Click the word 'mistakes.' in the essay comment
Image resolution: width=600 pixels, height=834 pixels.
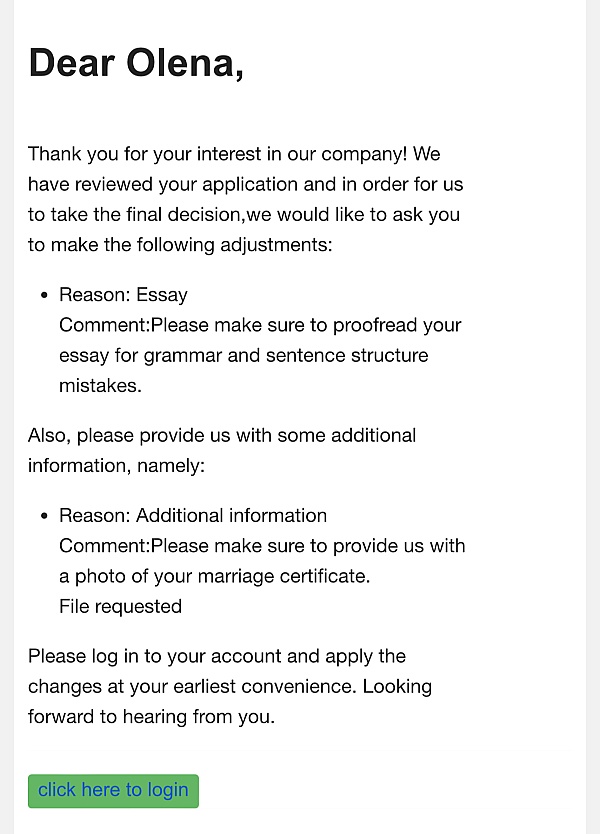[100, 385]
